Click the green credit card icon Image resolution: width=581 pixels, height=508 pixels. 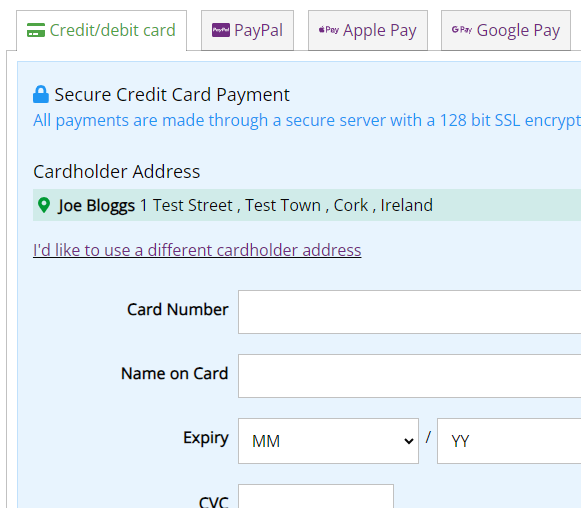(x=36, y=30)
